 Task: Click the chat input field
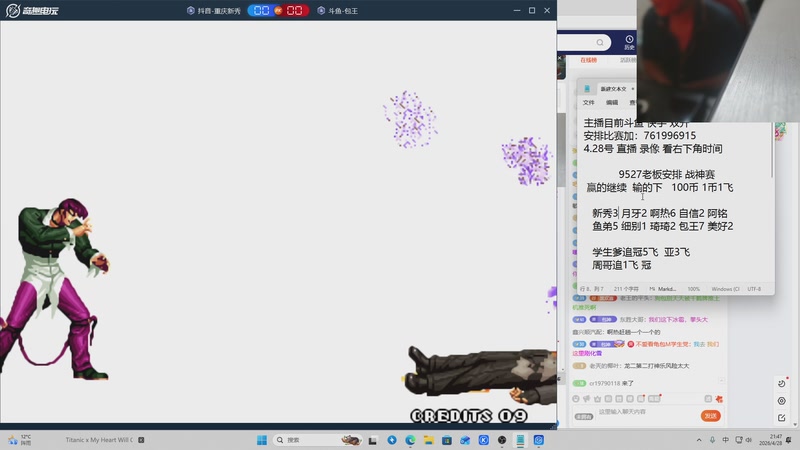click(646, 412)
